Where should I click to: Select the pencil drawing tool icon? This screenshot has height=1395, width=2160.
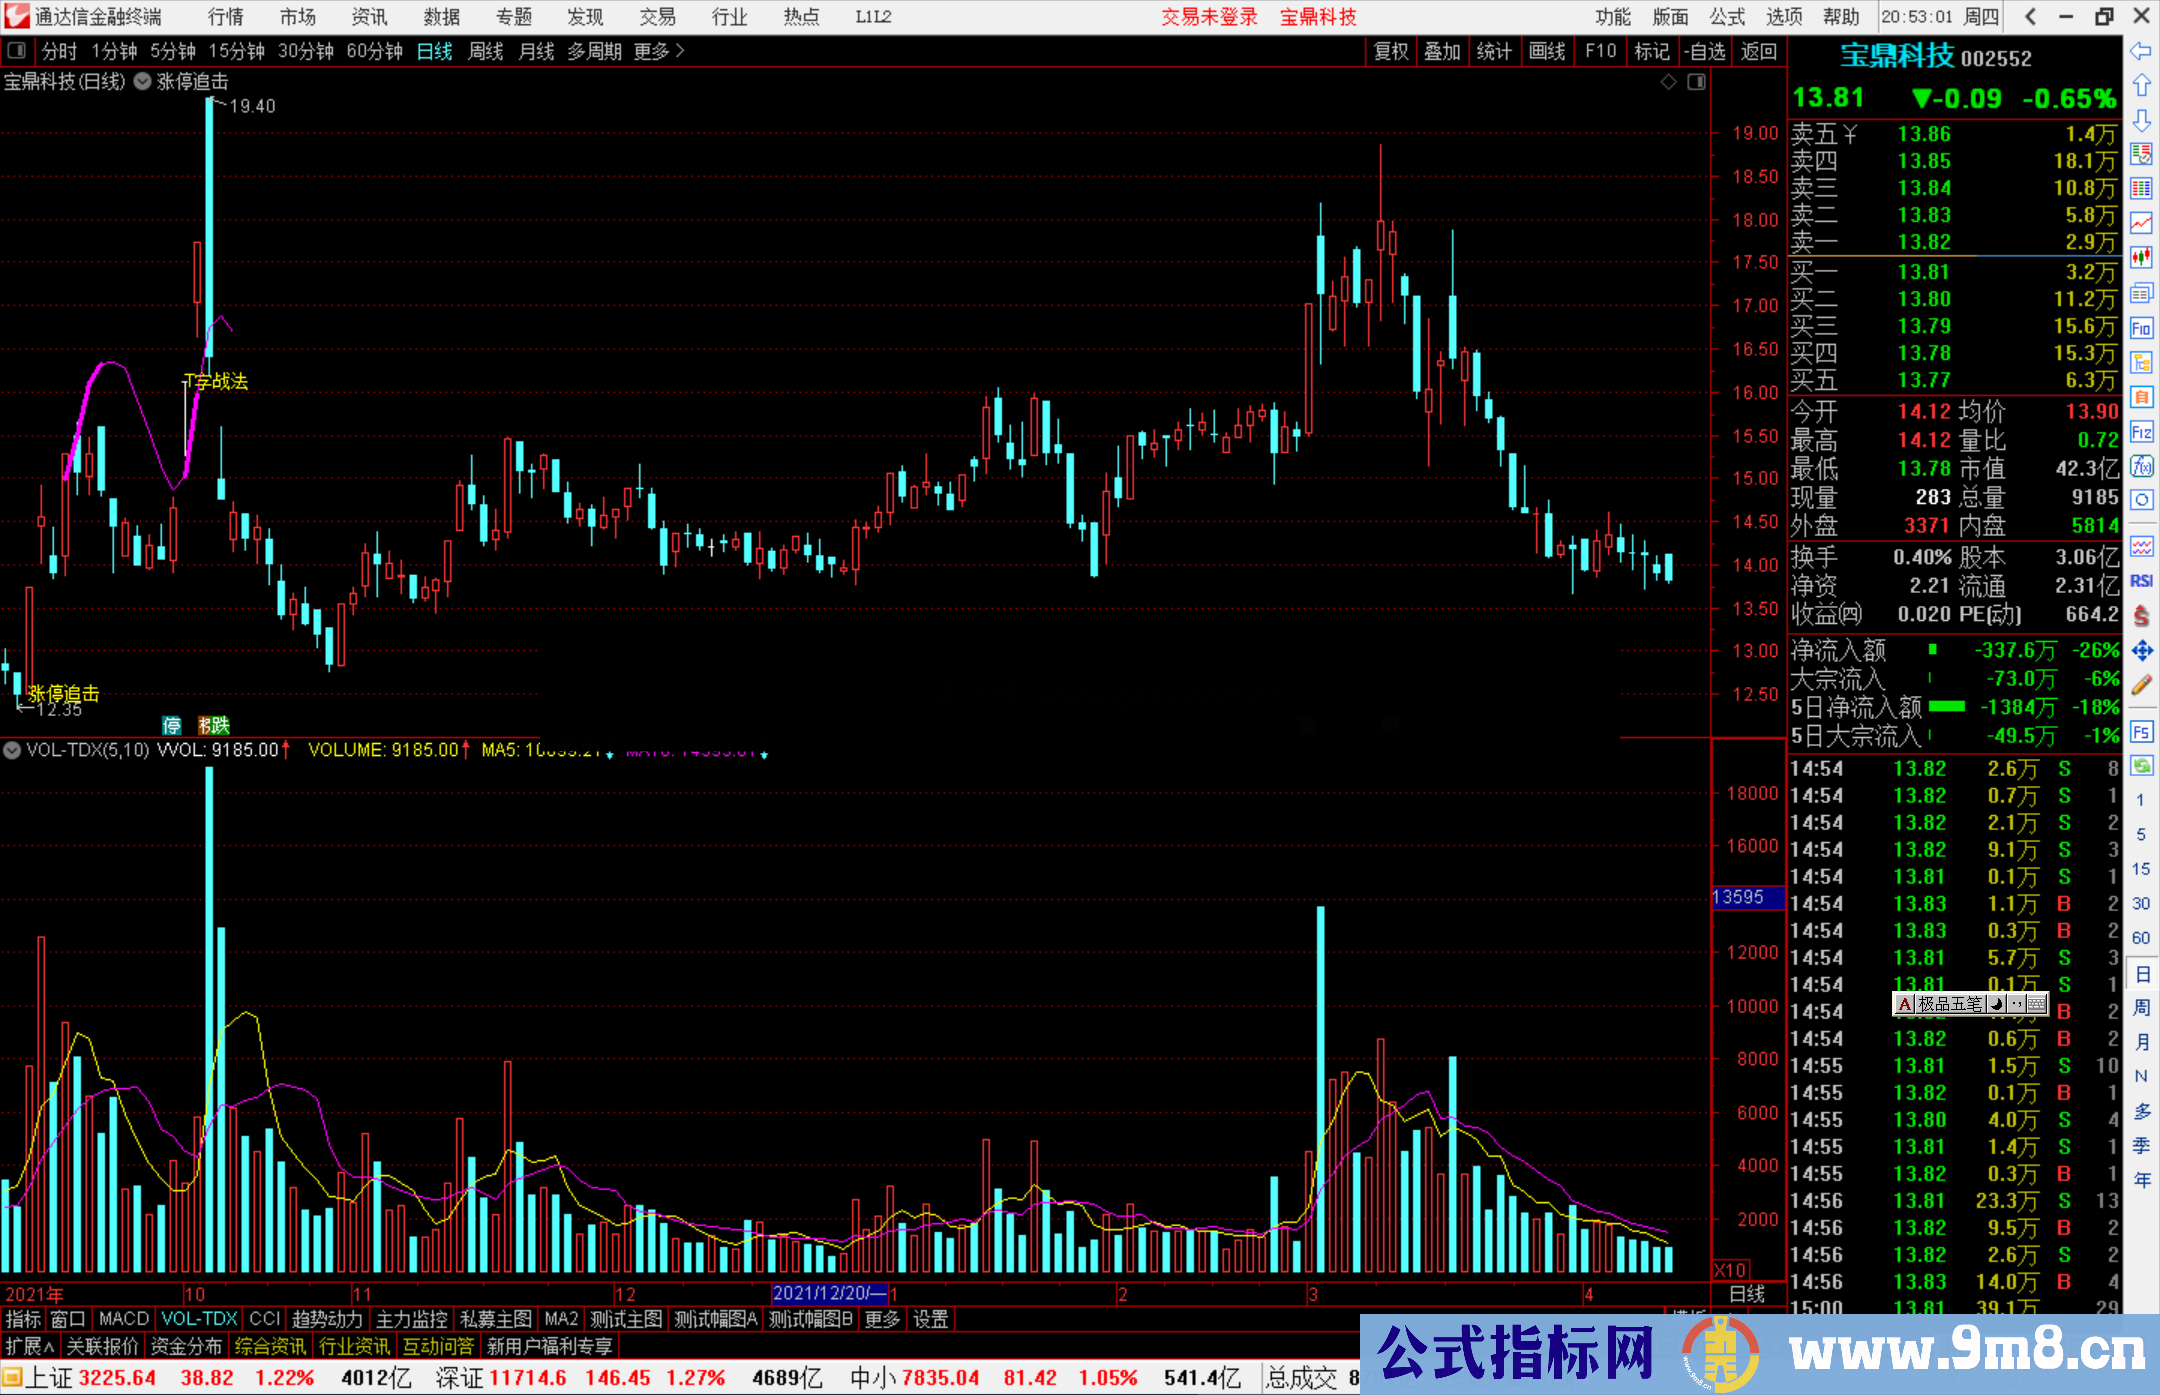pos(2141,685)
